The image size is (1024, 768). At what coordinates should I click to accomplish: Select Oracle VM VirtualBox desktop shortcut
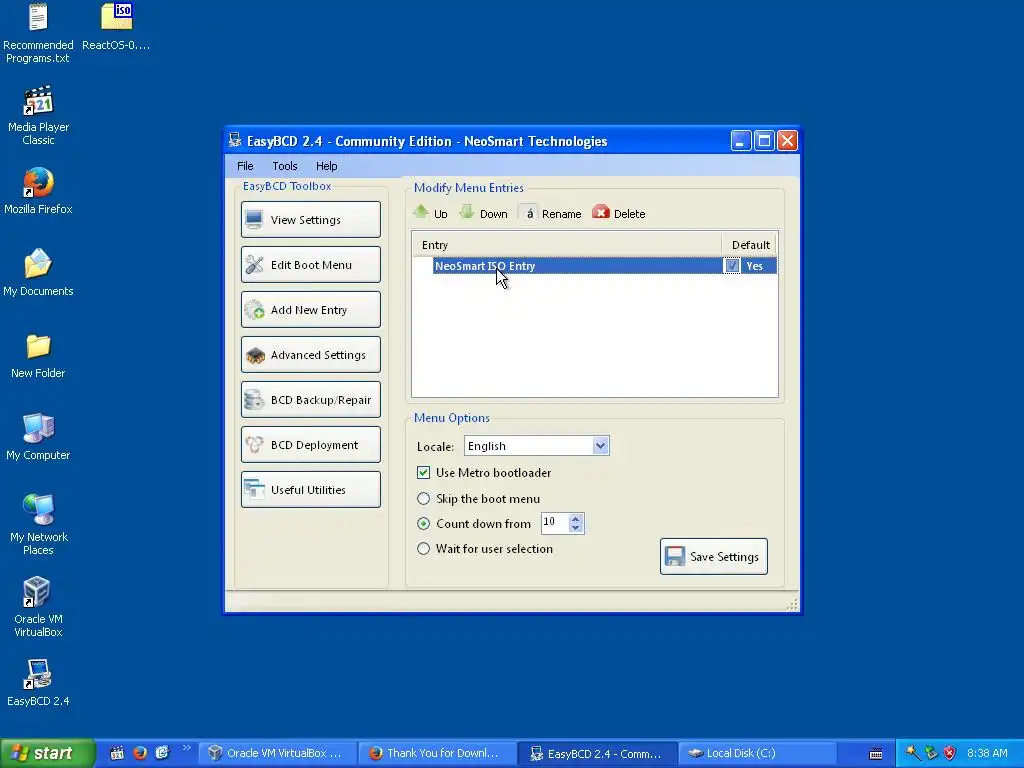[x=38, y=607]
